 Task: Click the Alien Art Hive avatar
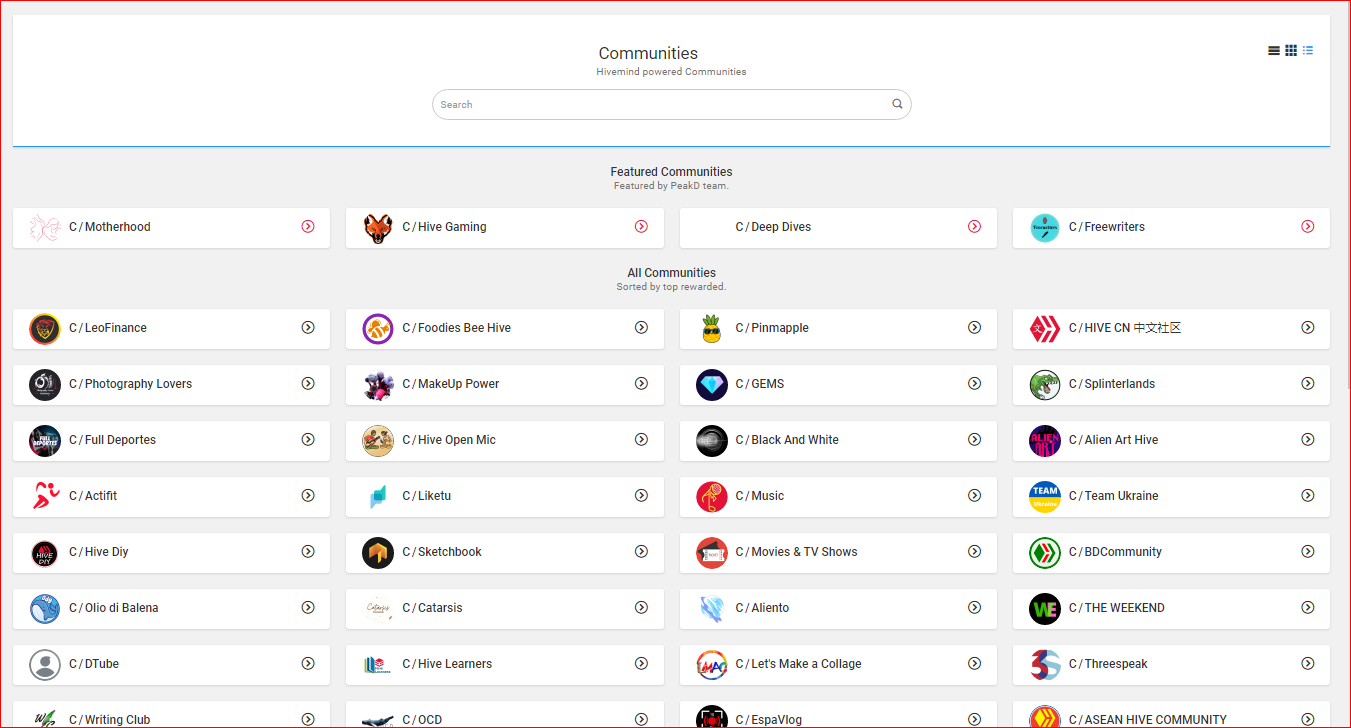[x=1045, y=441]
